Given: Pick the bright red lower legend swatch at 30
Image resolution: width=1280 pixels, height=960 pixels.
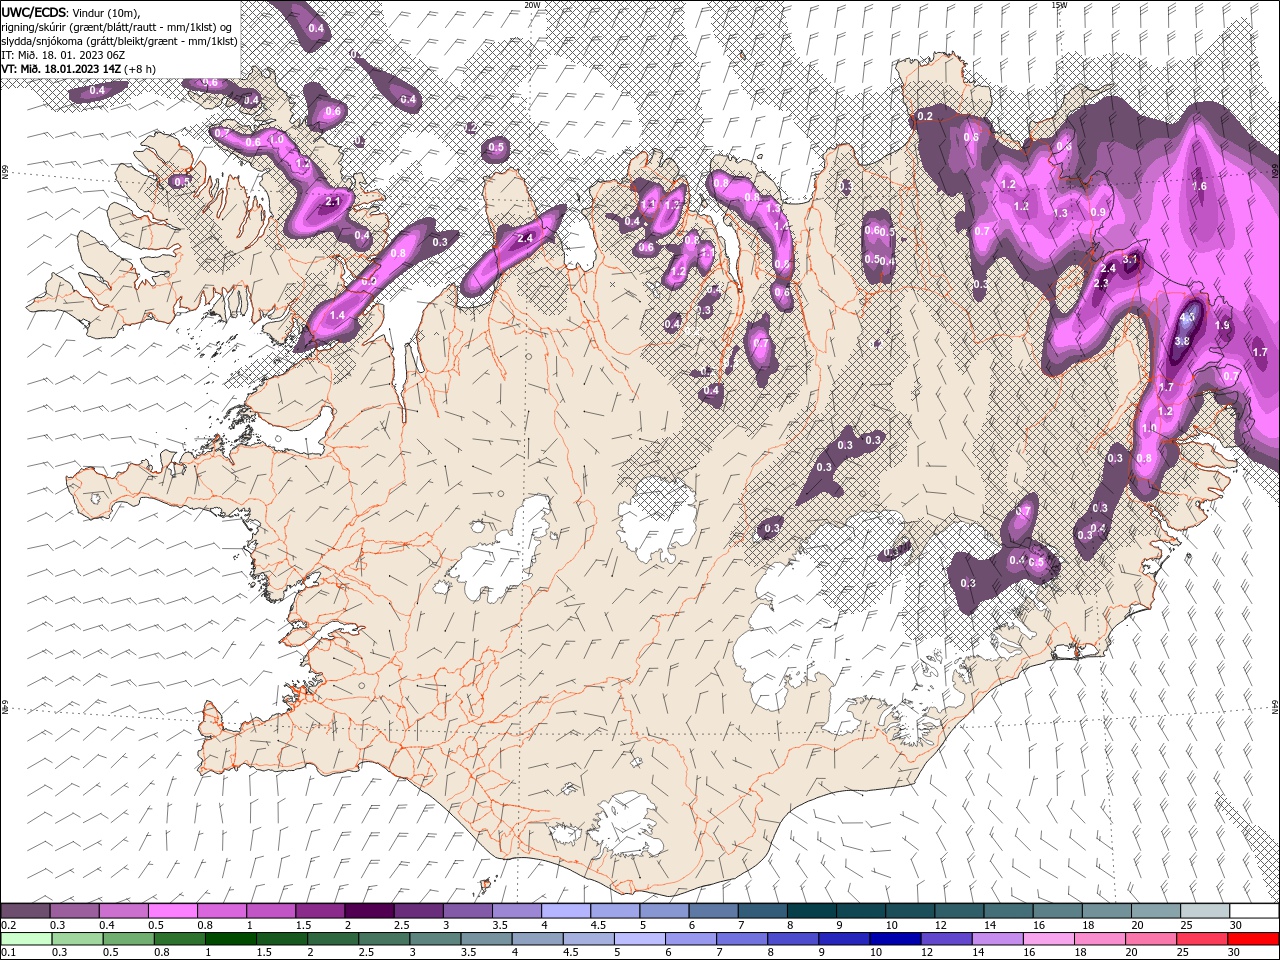Looking at the screenshot, I should point(1253,939).
